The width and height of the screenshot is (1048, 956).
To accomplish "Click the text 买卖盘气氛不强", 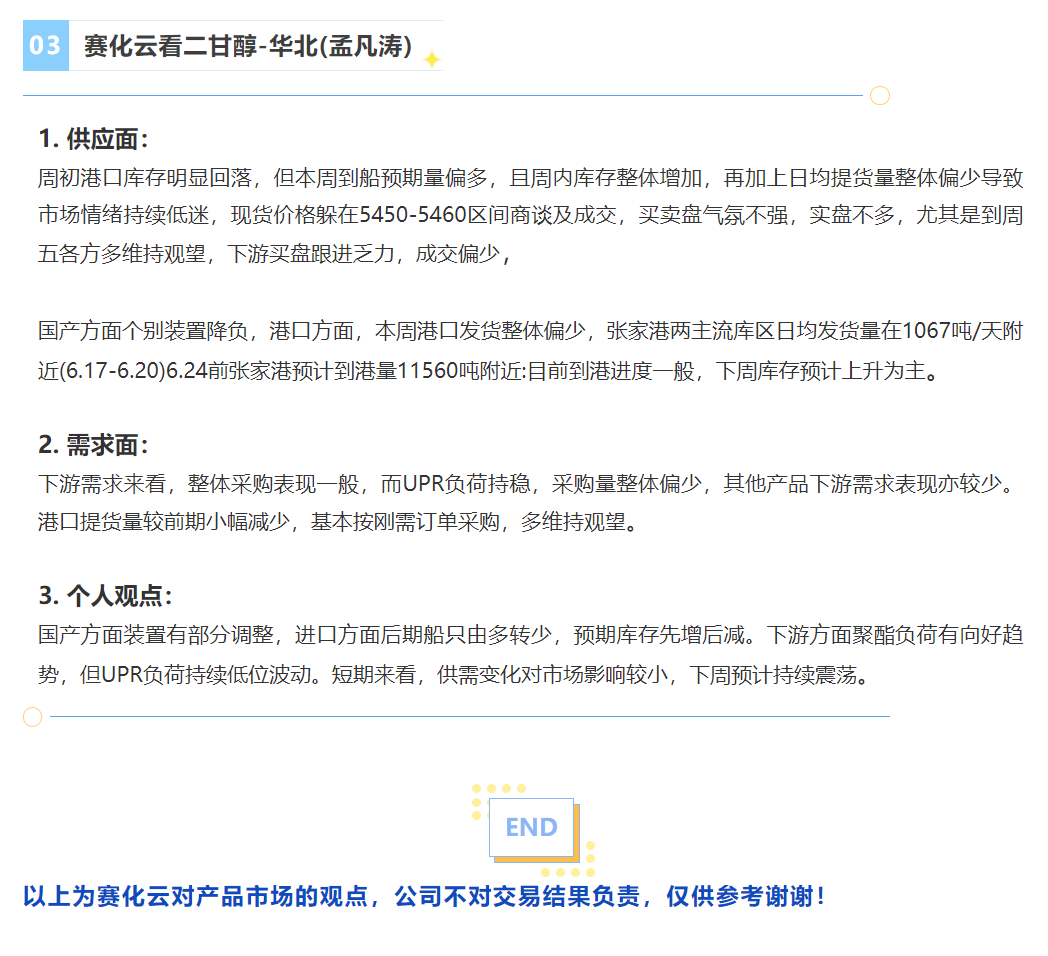I will point(712,215).
